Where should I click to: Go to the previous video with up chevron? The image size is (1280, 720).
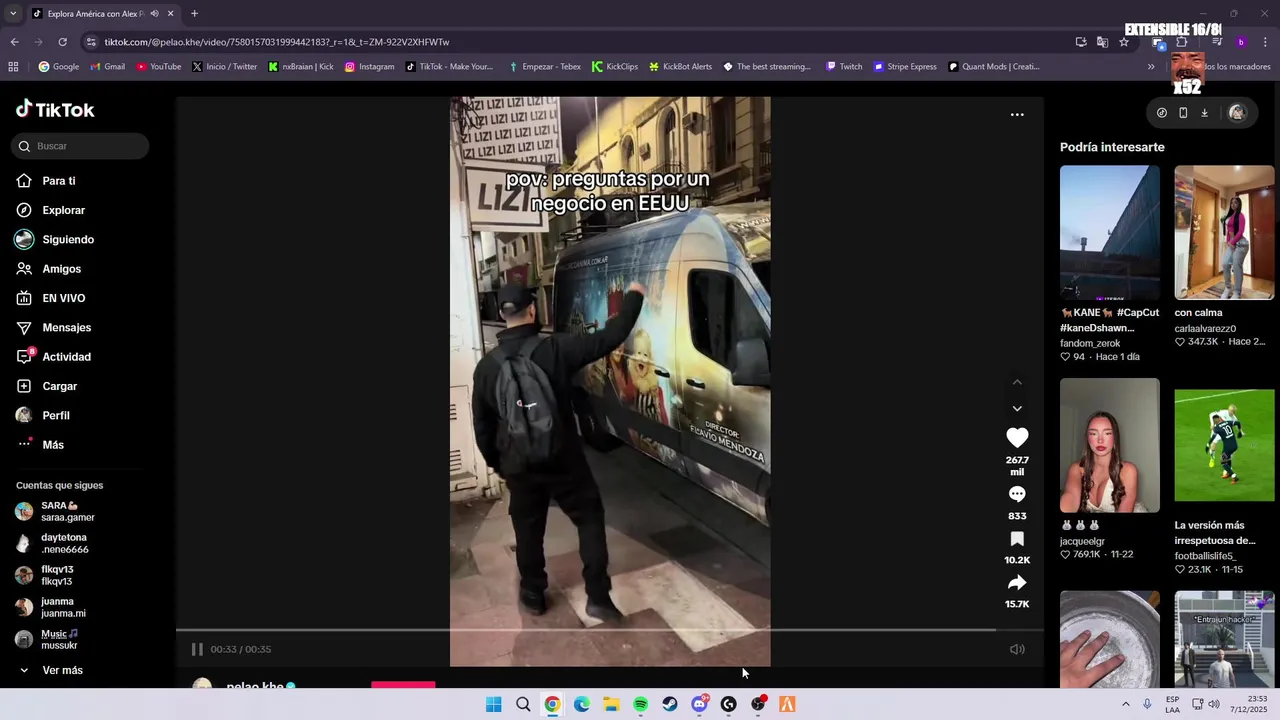pyautogui.click(x=1017, y=382)
